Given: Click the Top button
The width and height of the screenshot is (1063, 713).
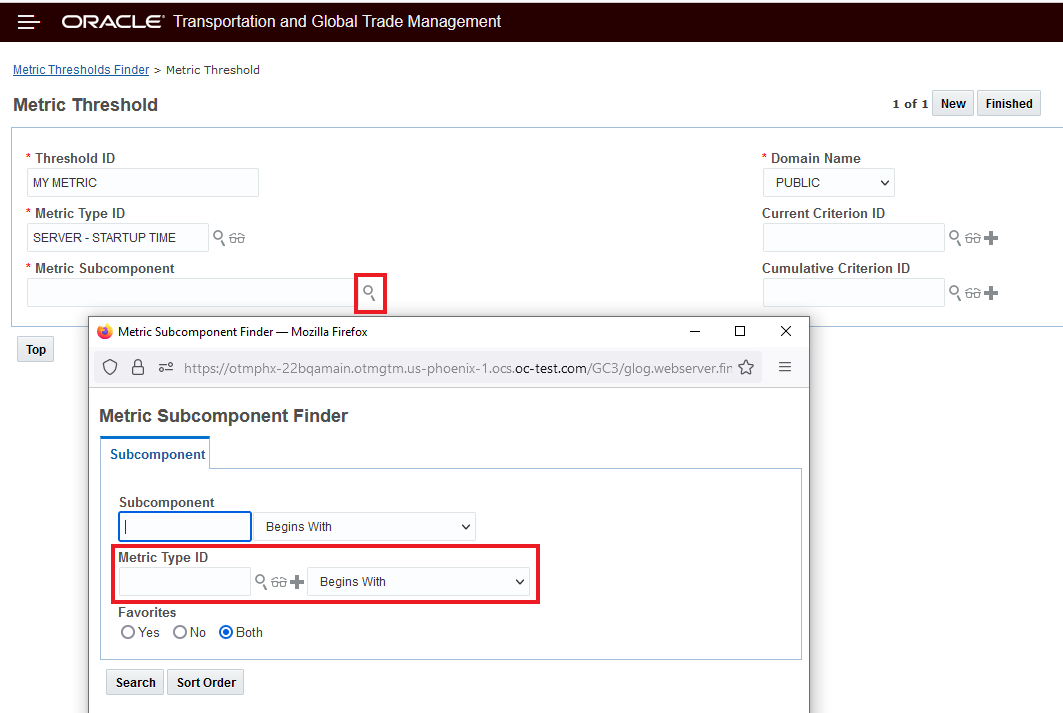Looking at the screenshot, I should point(35,350).
